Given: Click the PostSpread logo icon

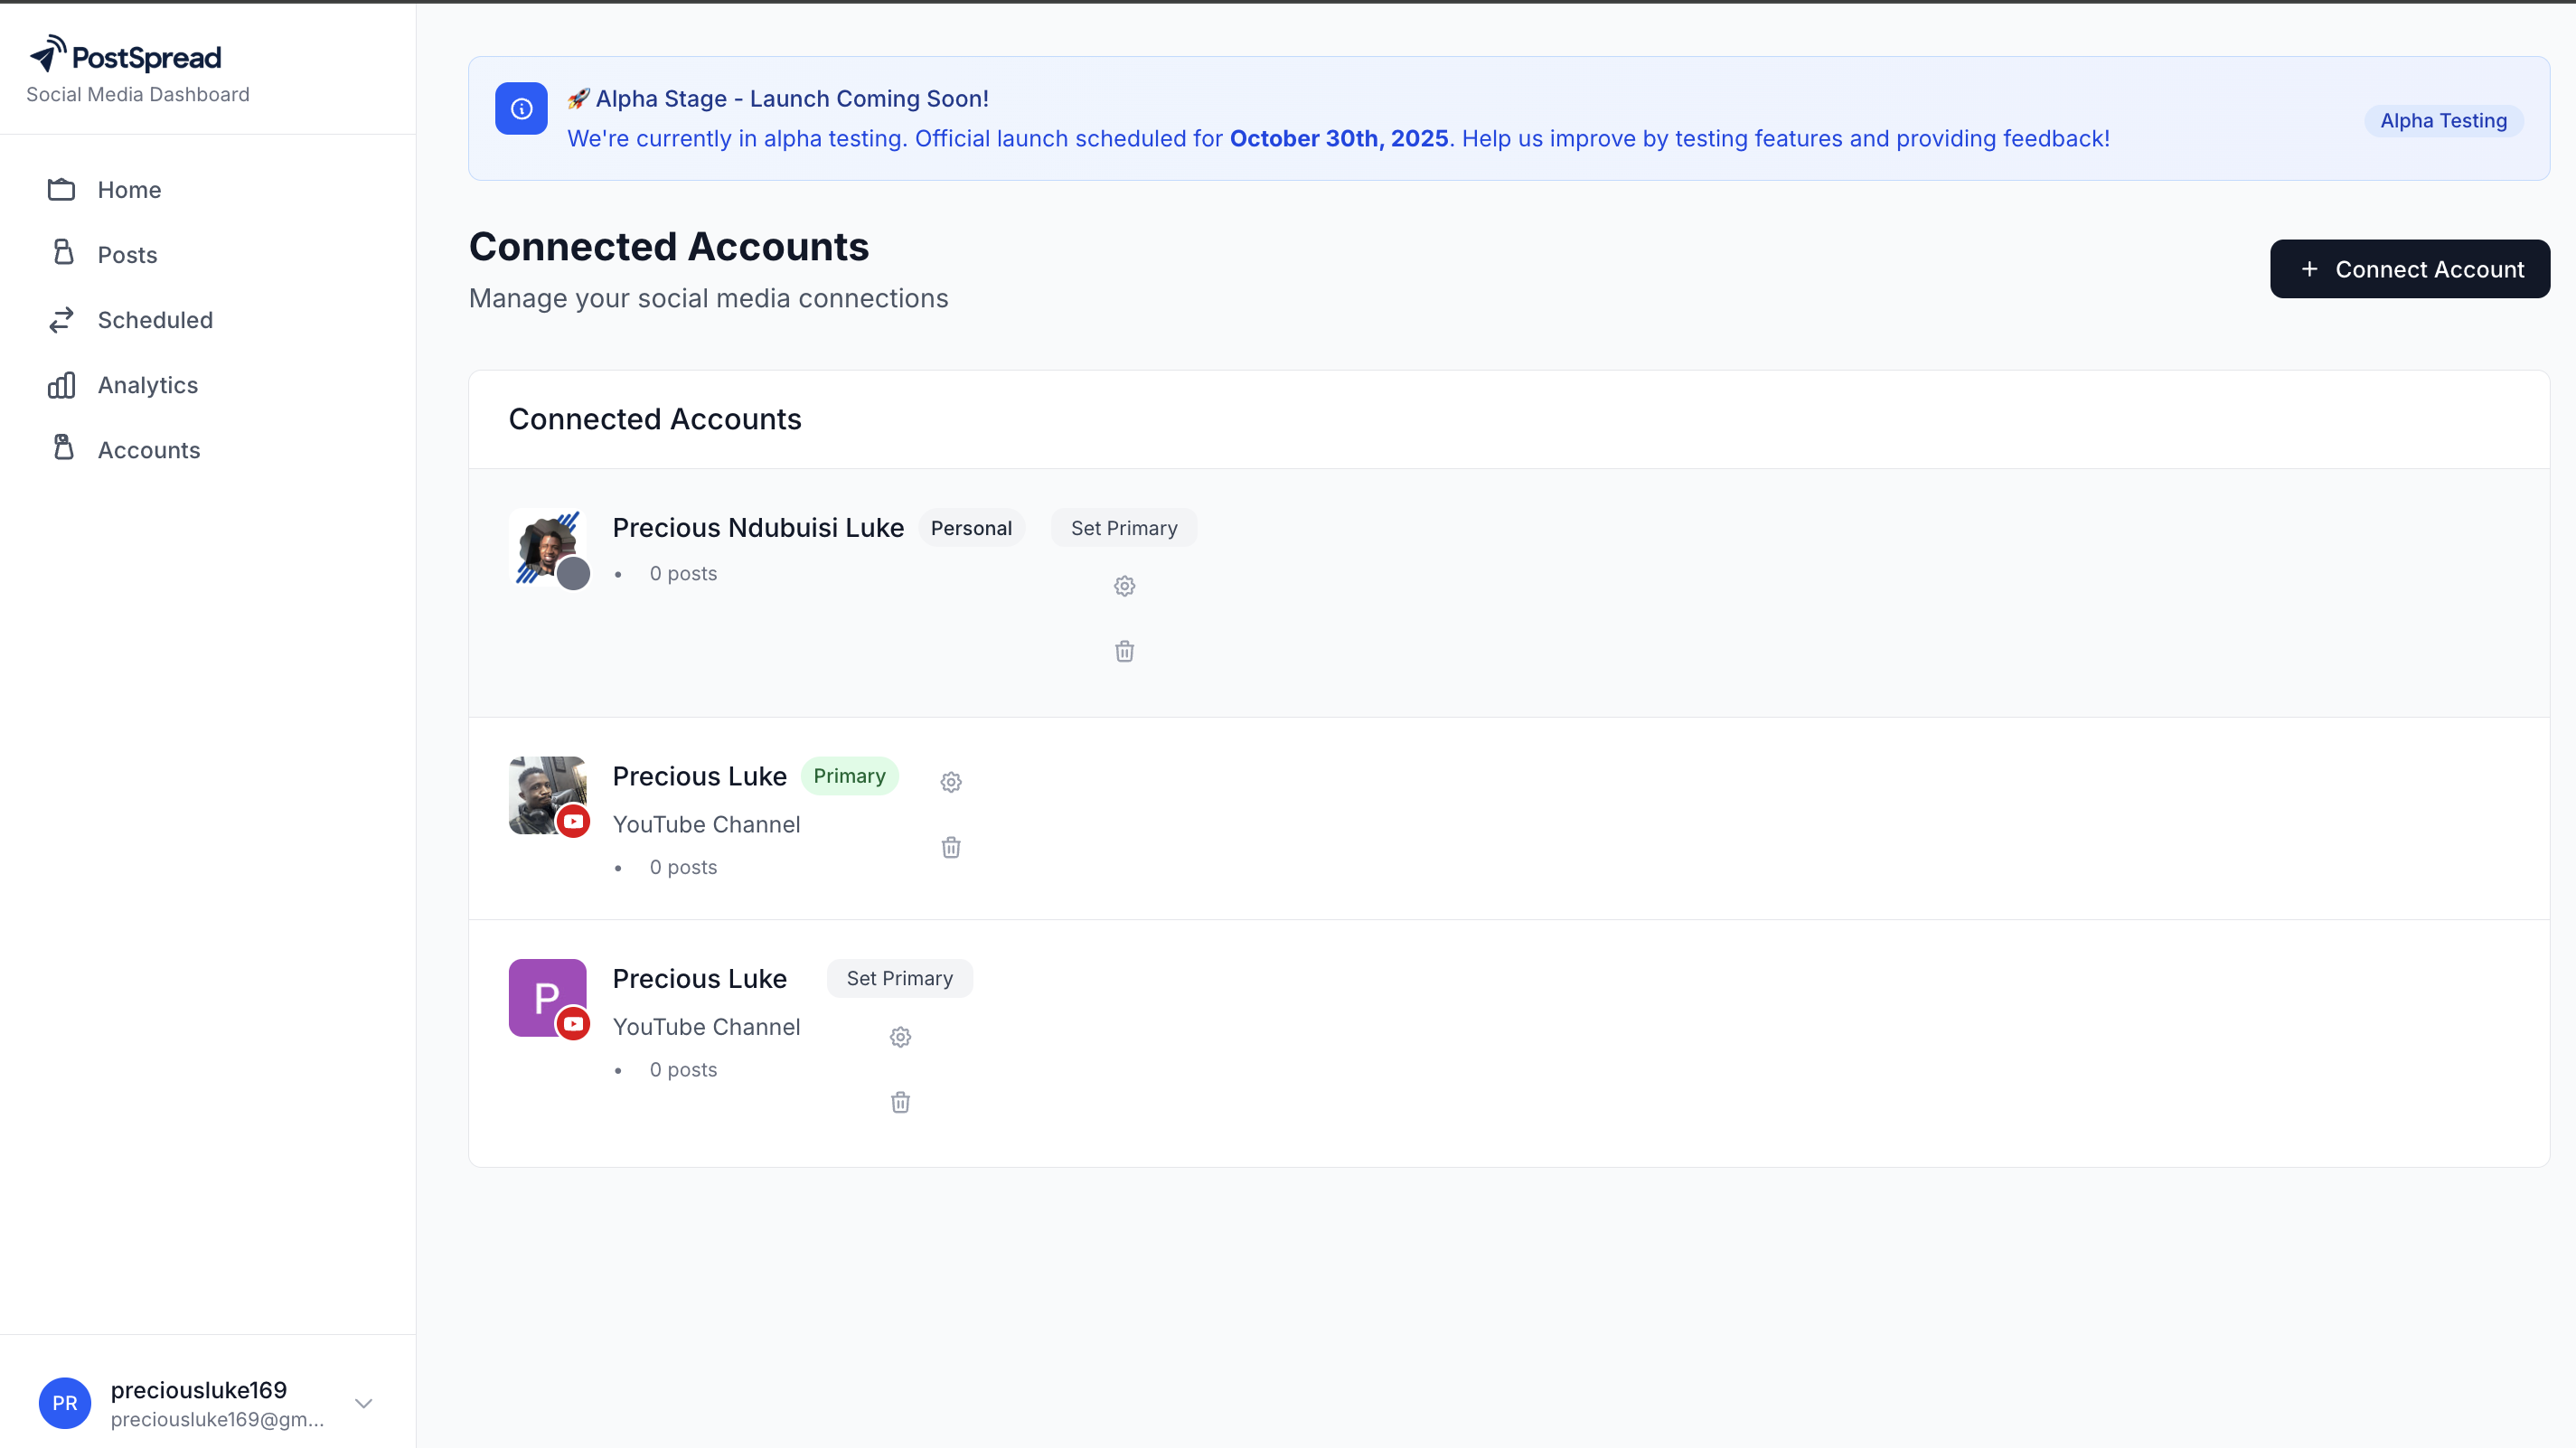Looking at the screenshot, I should point(48,54).
